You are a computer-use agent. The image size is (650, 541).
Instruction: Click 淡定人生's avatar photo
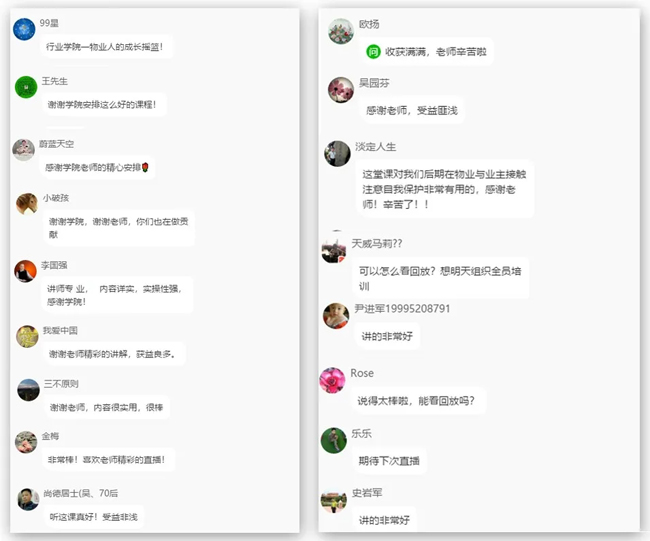(337, 153)
